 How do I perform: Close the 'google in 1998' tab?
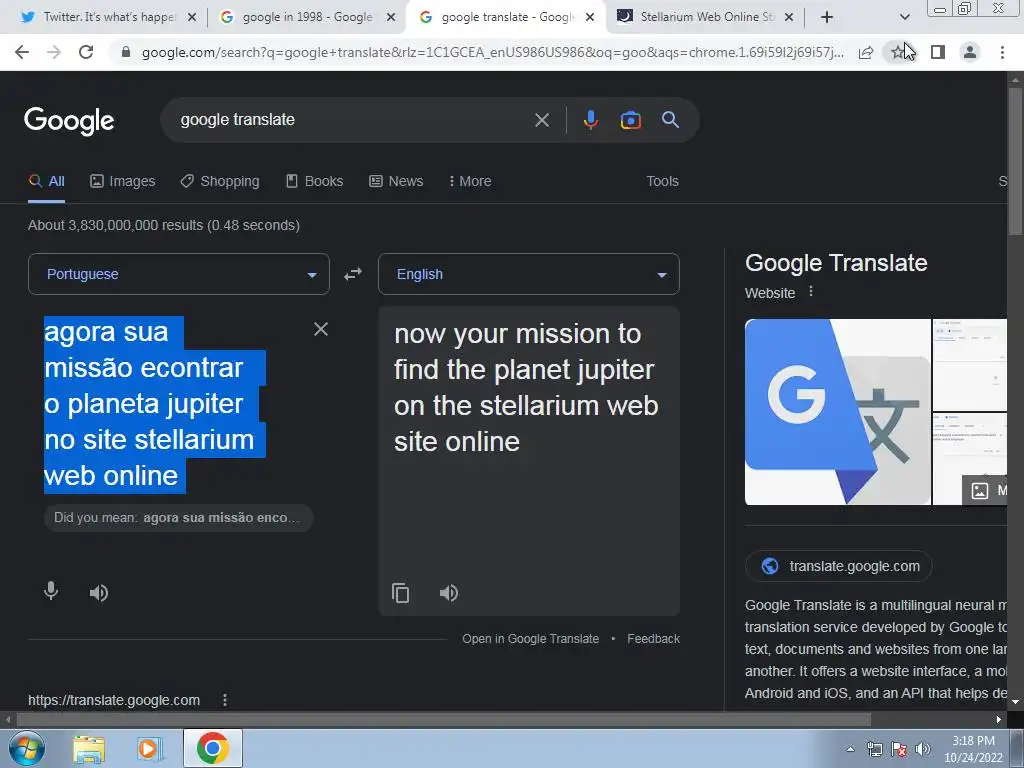point(391,17)
